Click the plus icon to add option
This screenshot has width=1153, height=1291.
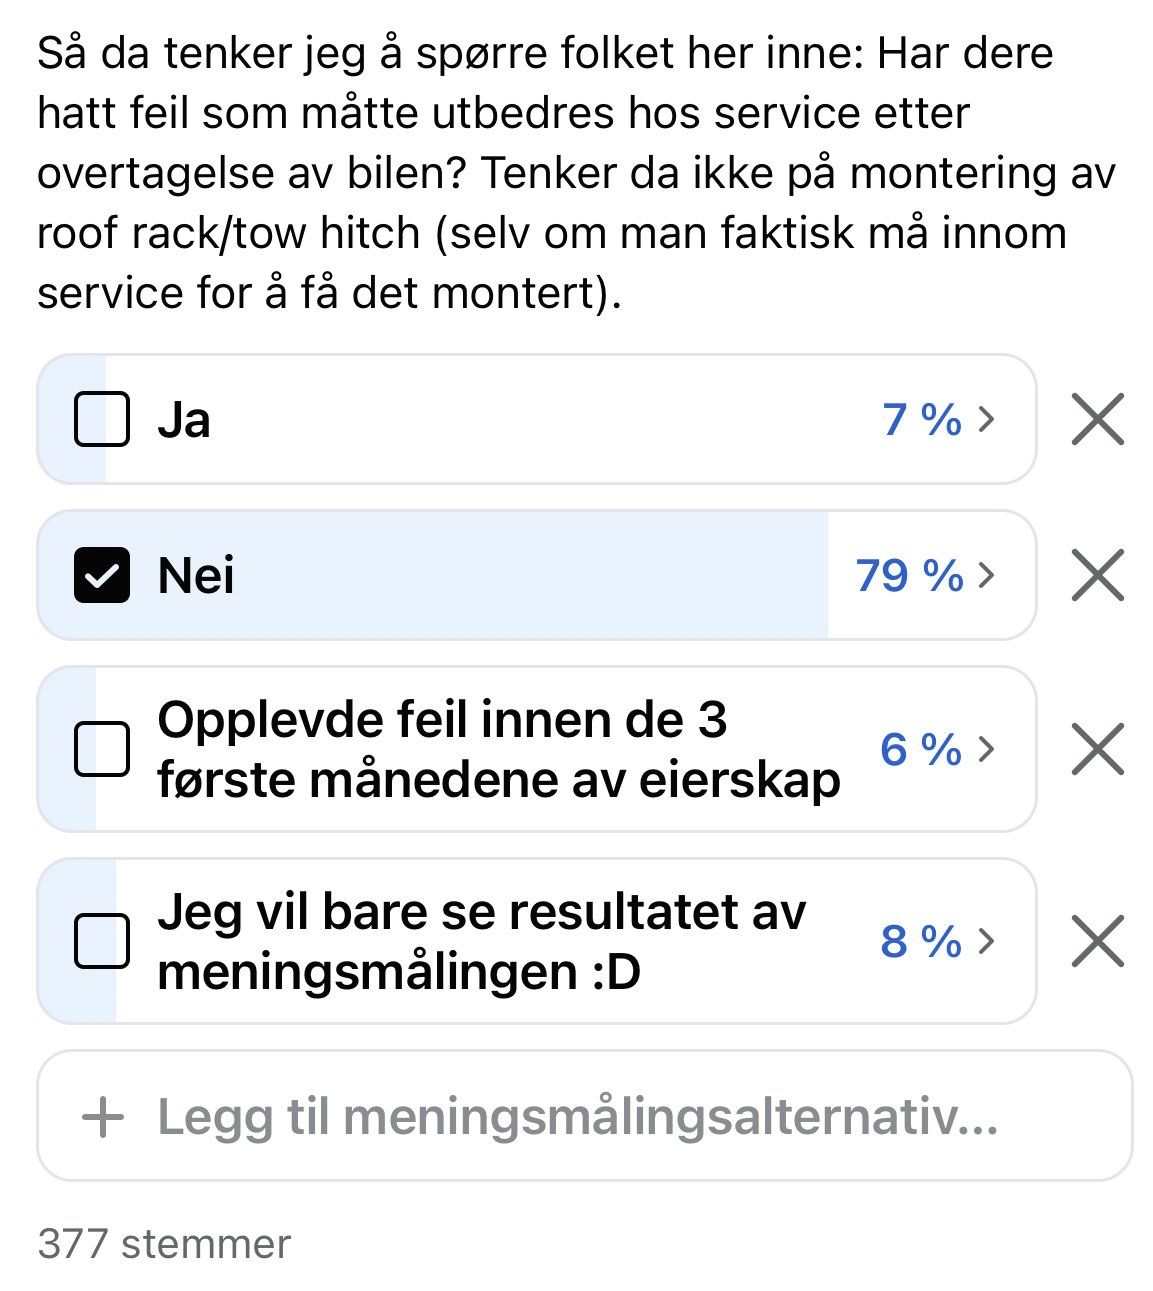click(102, 1116)
